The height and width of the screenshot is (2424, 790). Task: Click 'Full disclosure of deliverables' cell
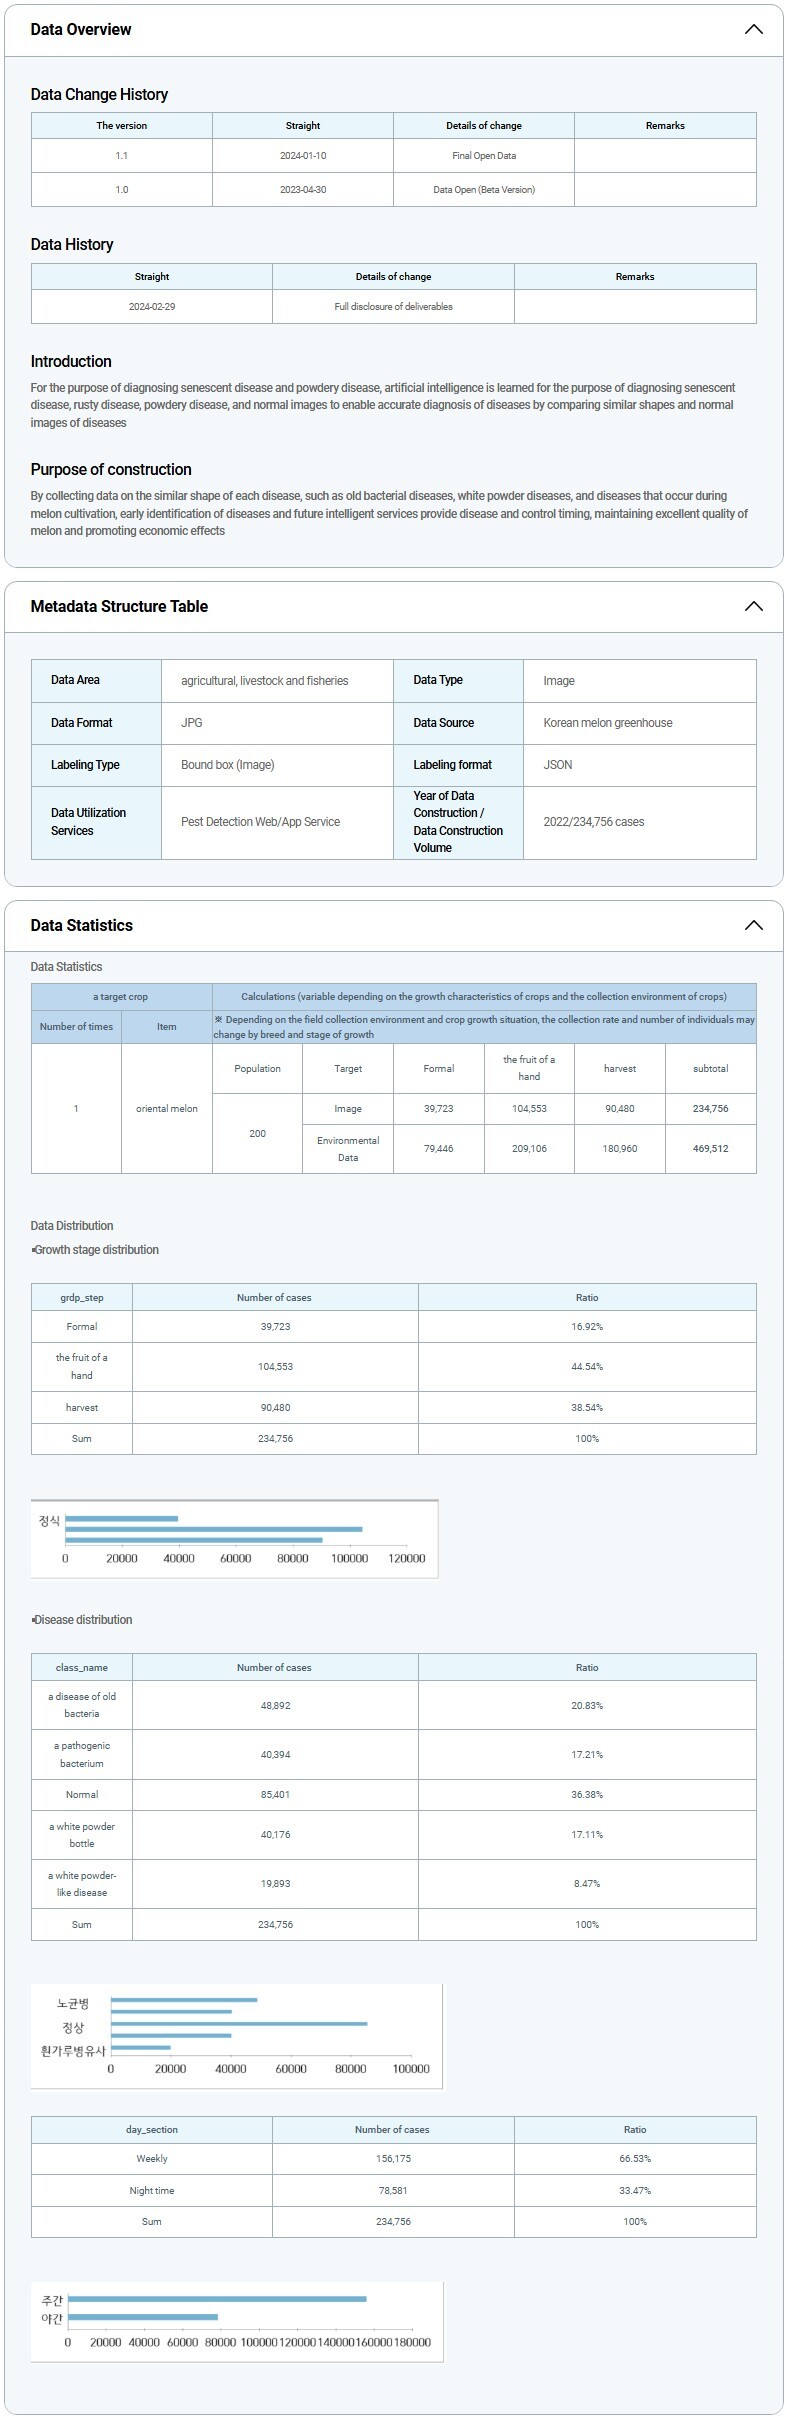click(x=393, y=307)
